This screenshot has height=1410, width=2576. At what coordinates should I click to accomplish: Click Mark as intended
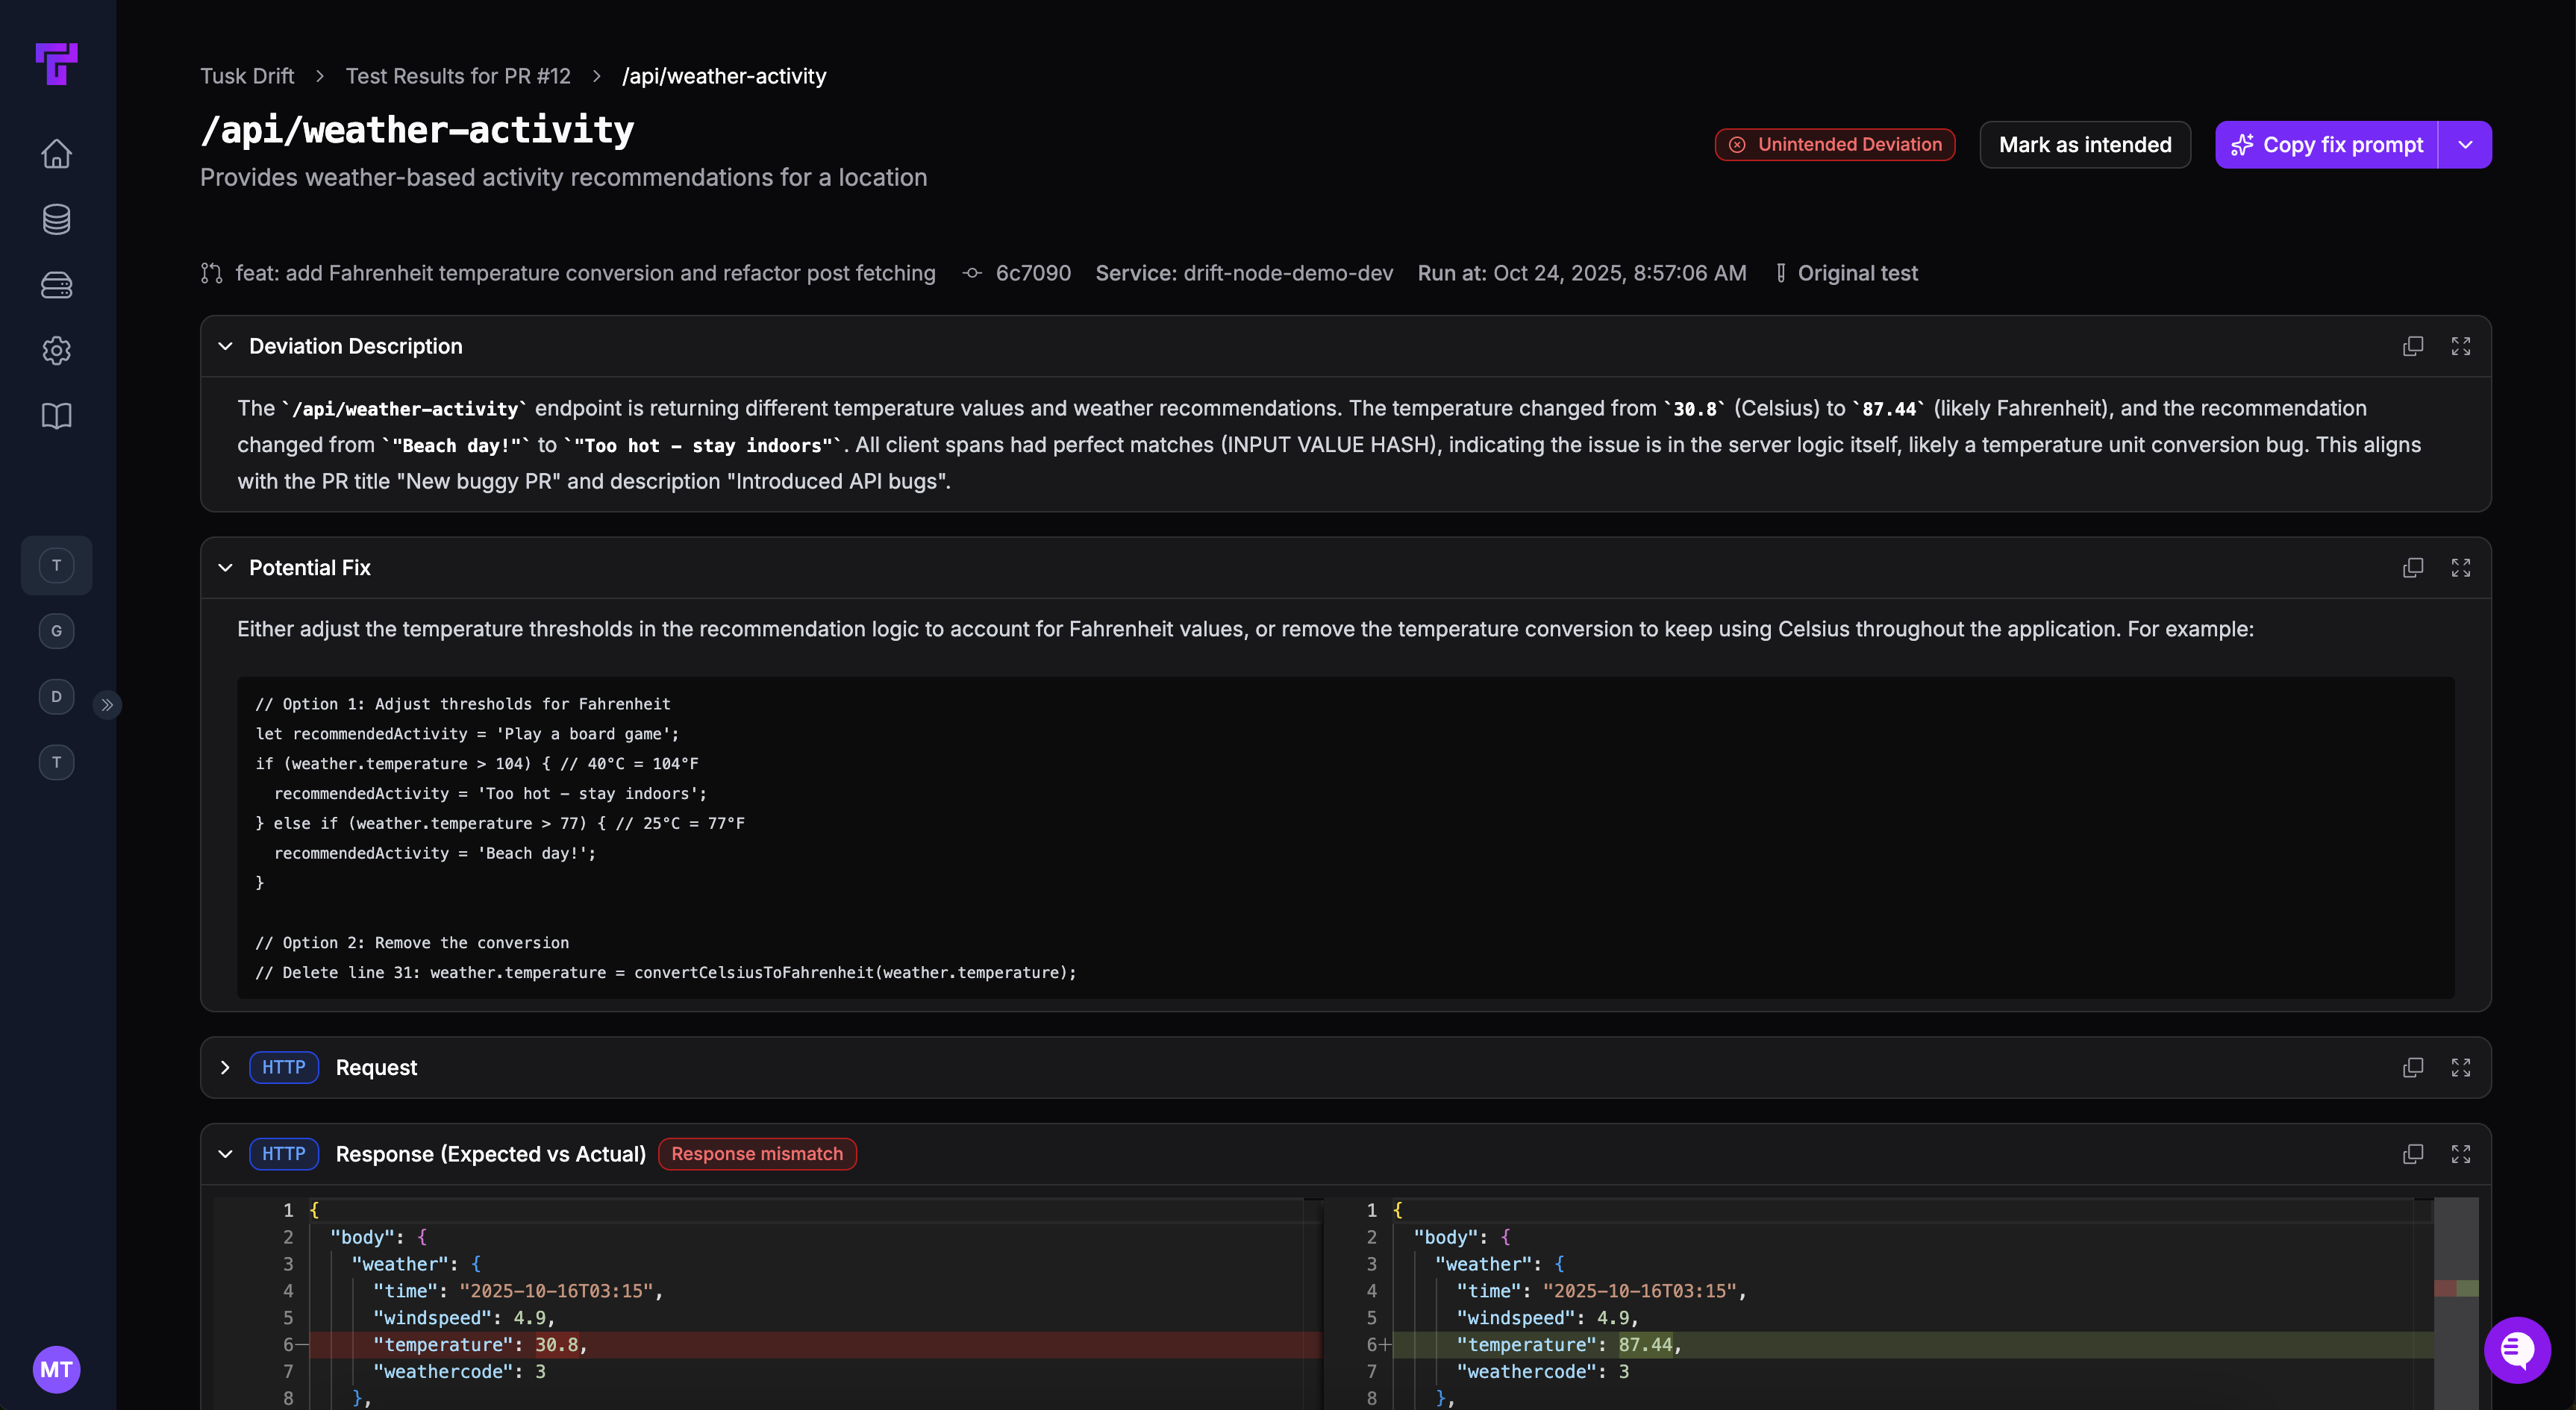pos(2085,144)
